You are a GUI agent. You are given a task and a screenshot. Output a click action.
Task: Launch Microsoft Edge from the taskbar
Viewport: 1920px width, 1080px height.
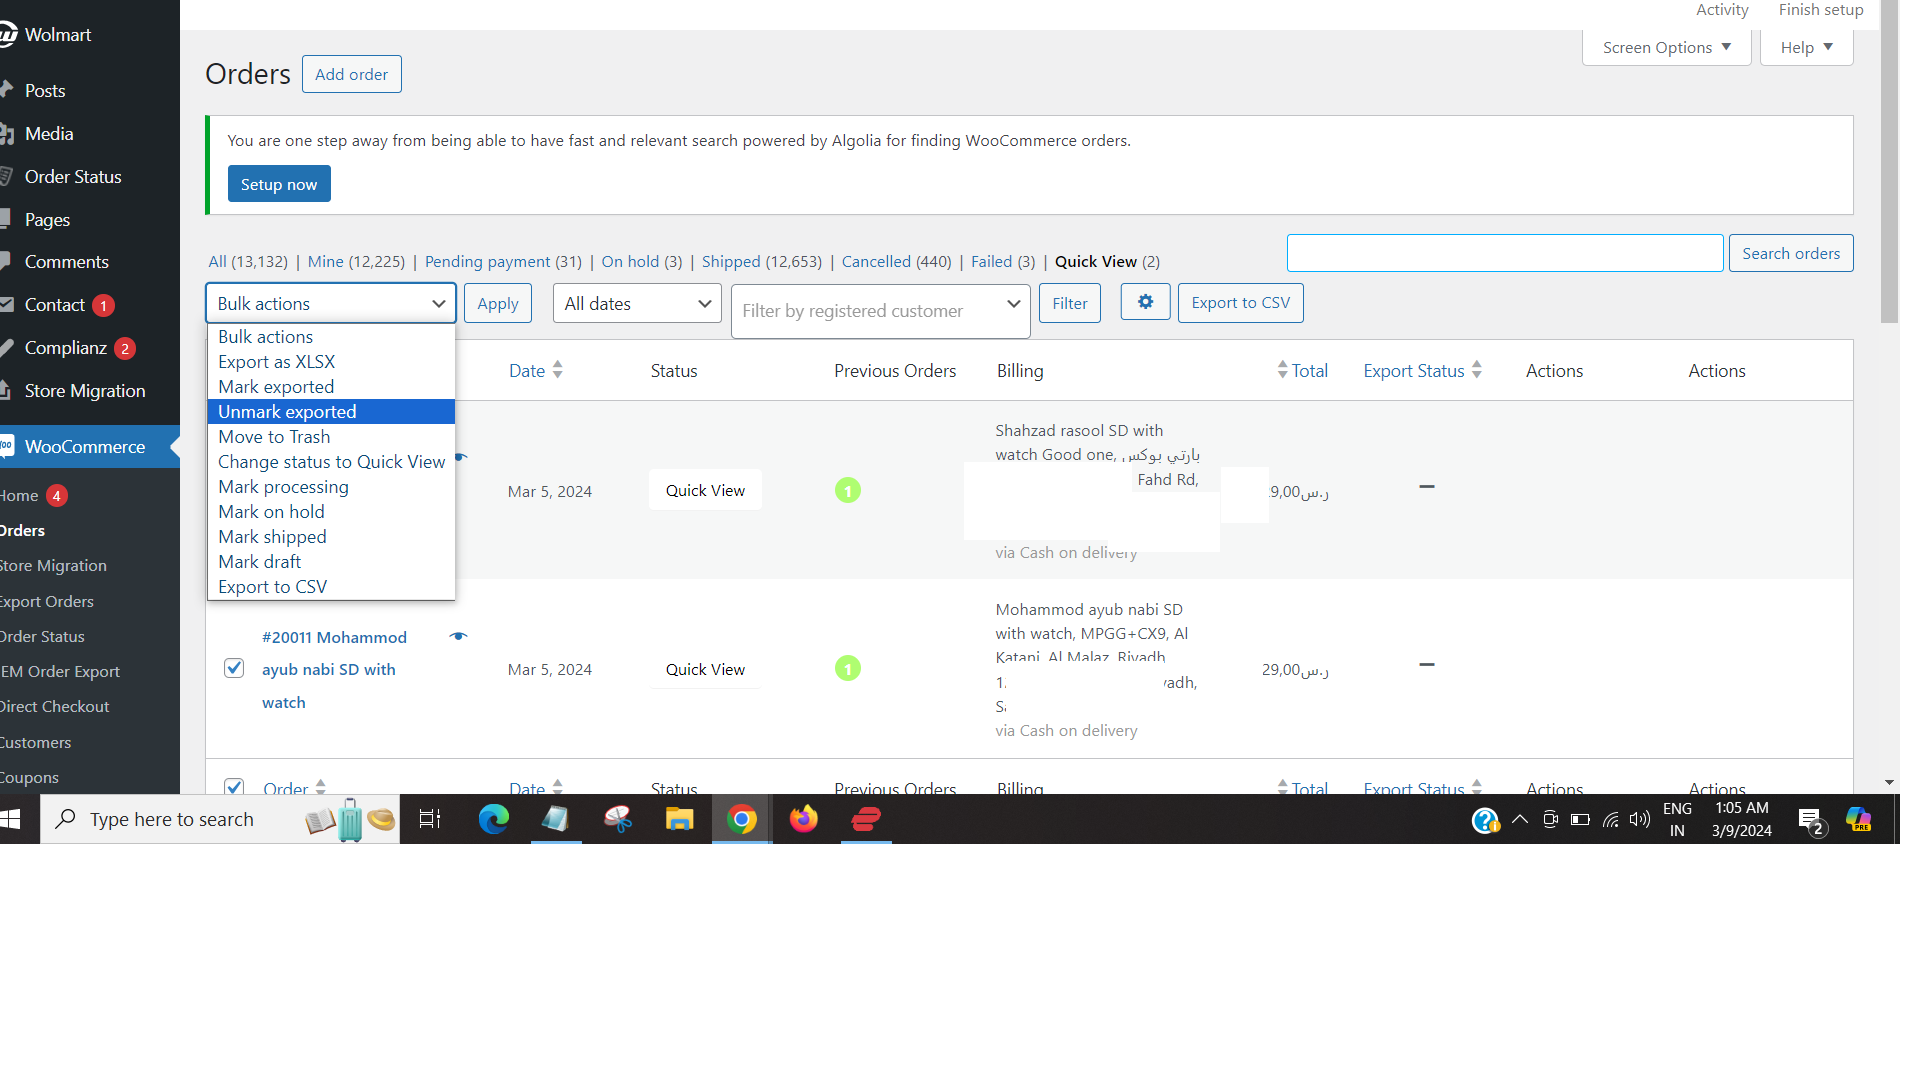[493, 820]
